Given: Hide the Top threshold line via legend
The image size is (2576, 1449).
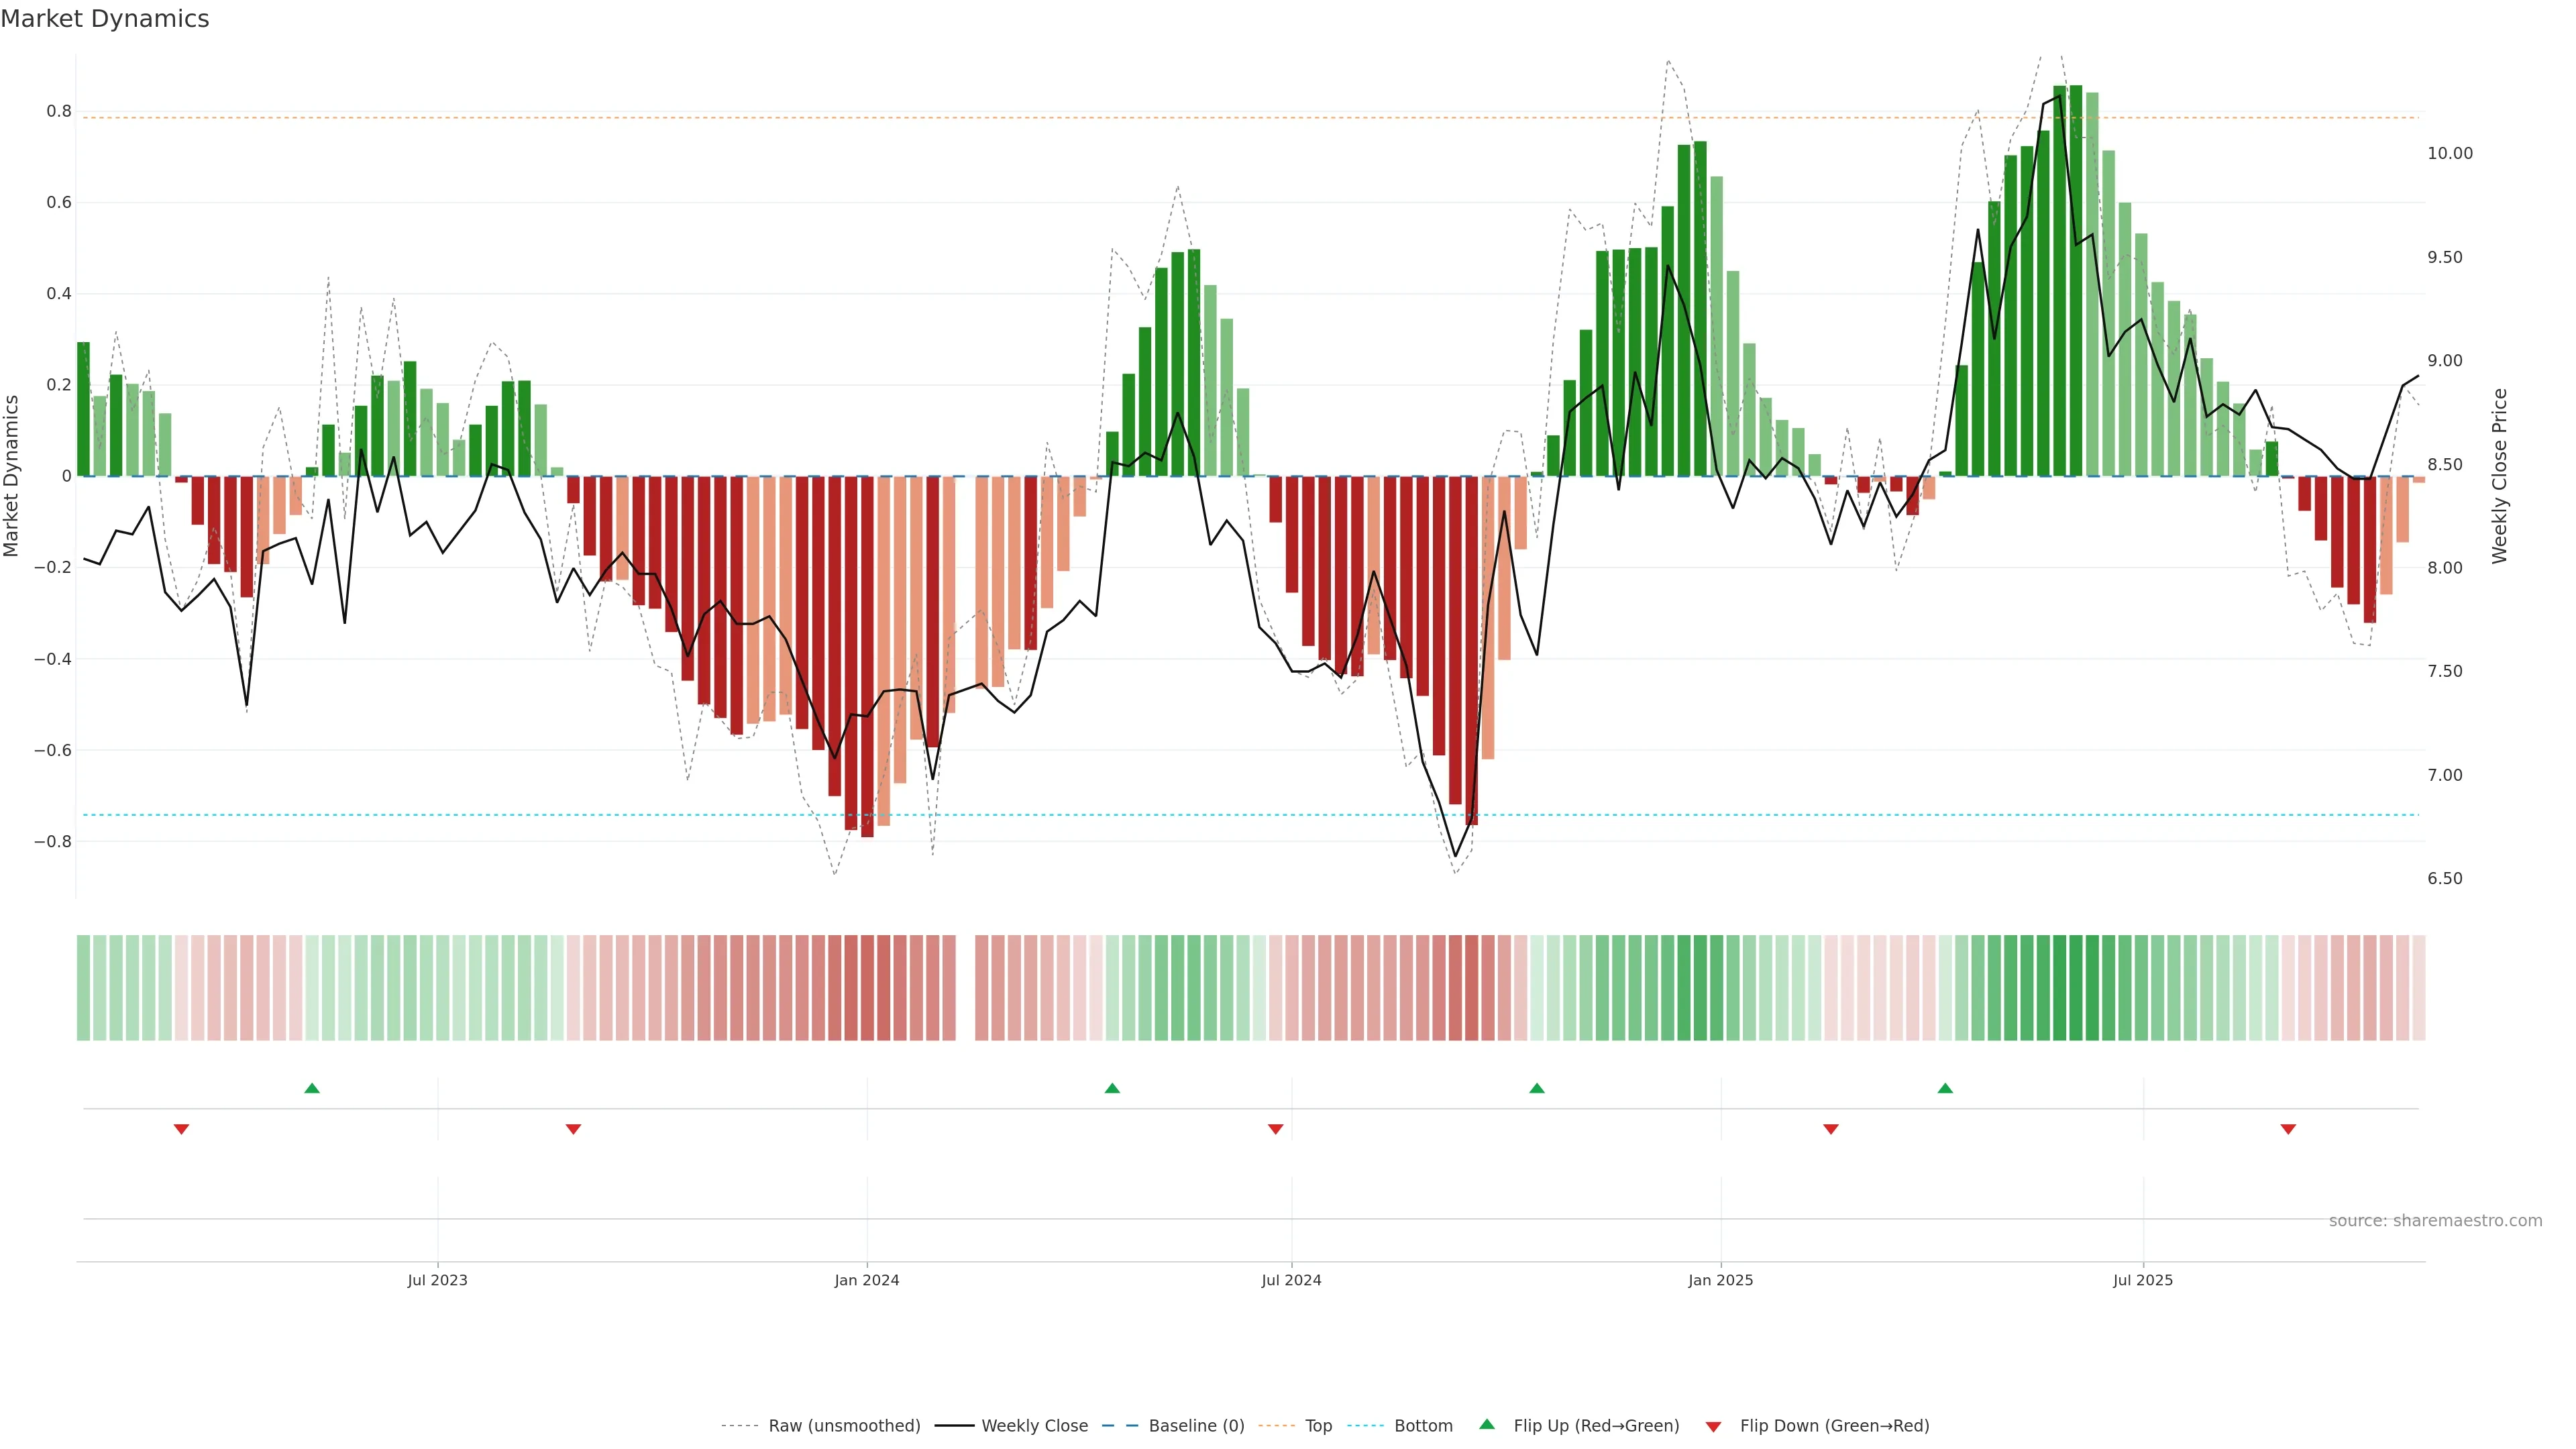Looking at the screenshot, I should tap(1318, 1426).
